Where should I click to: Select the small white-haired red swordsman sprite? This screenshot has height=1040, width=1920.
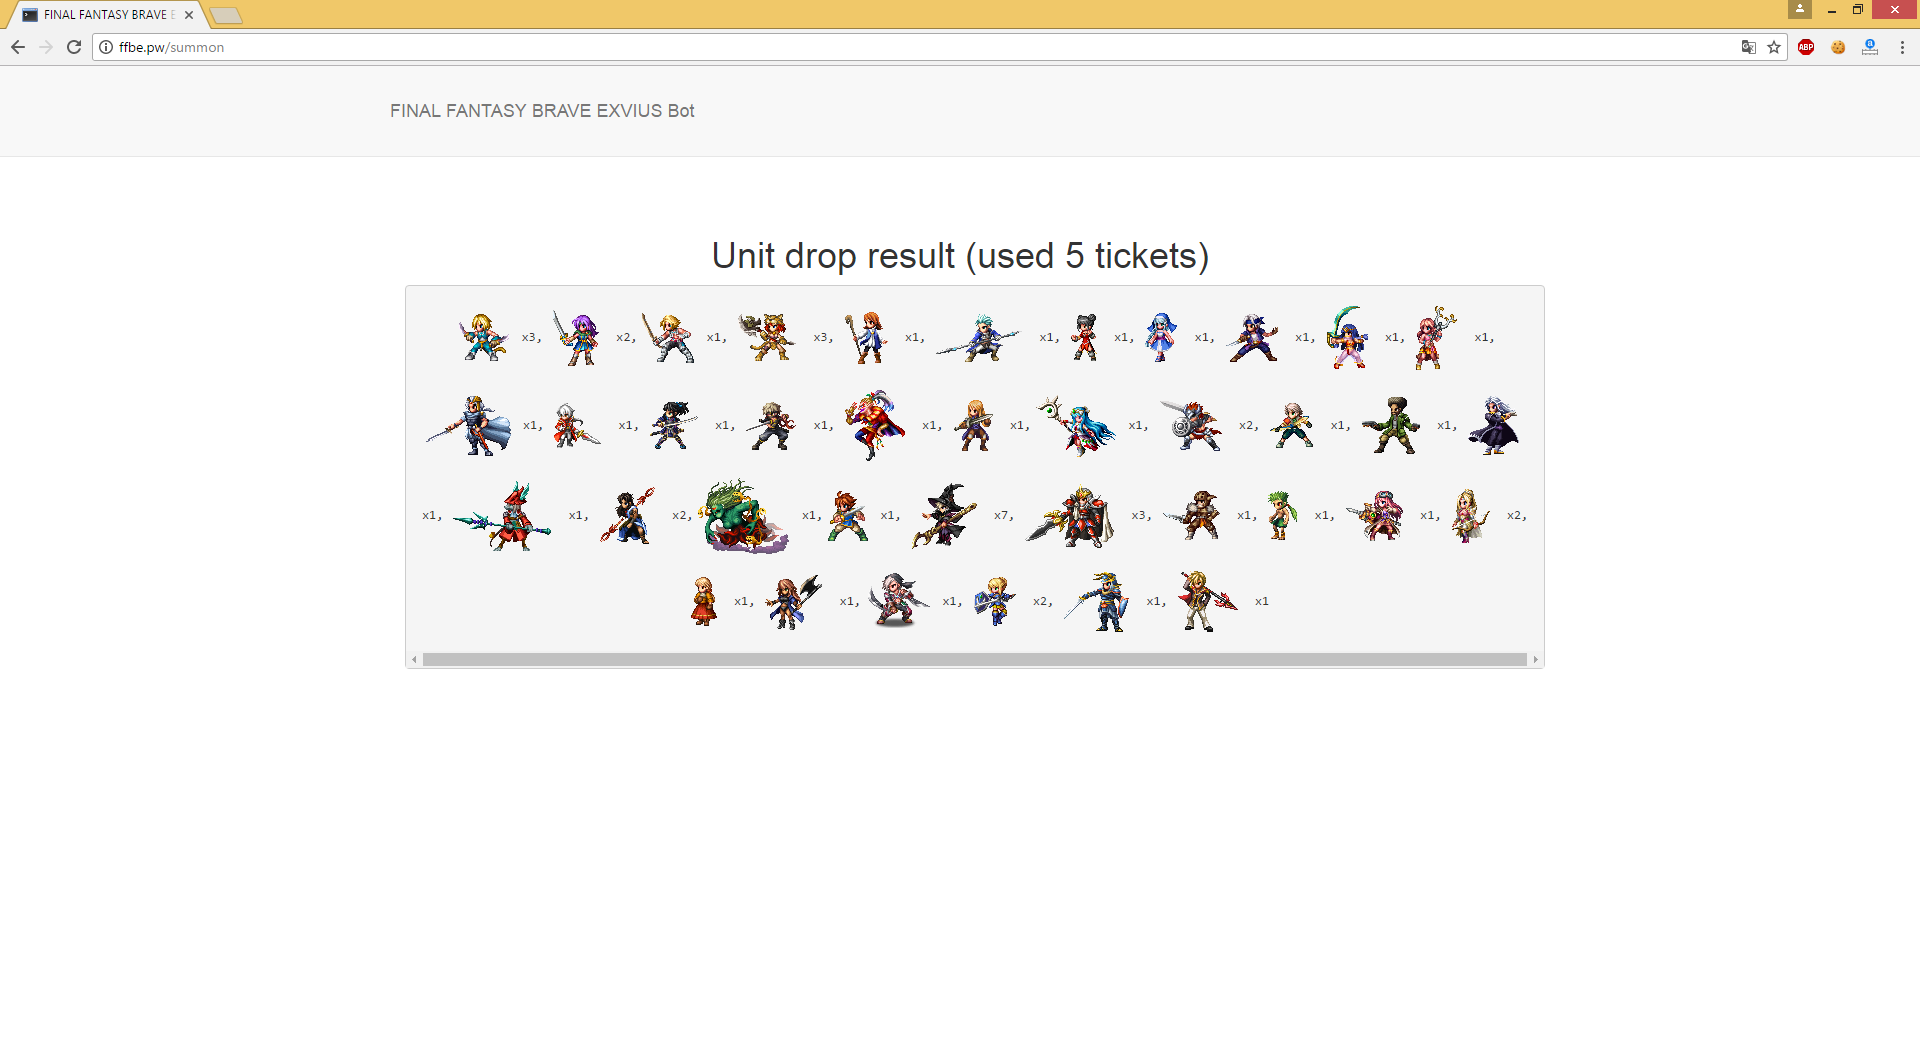pos(576,425)
